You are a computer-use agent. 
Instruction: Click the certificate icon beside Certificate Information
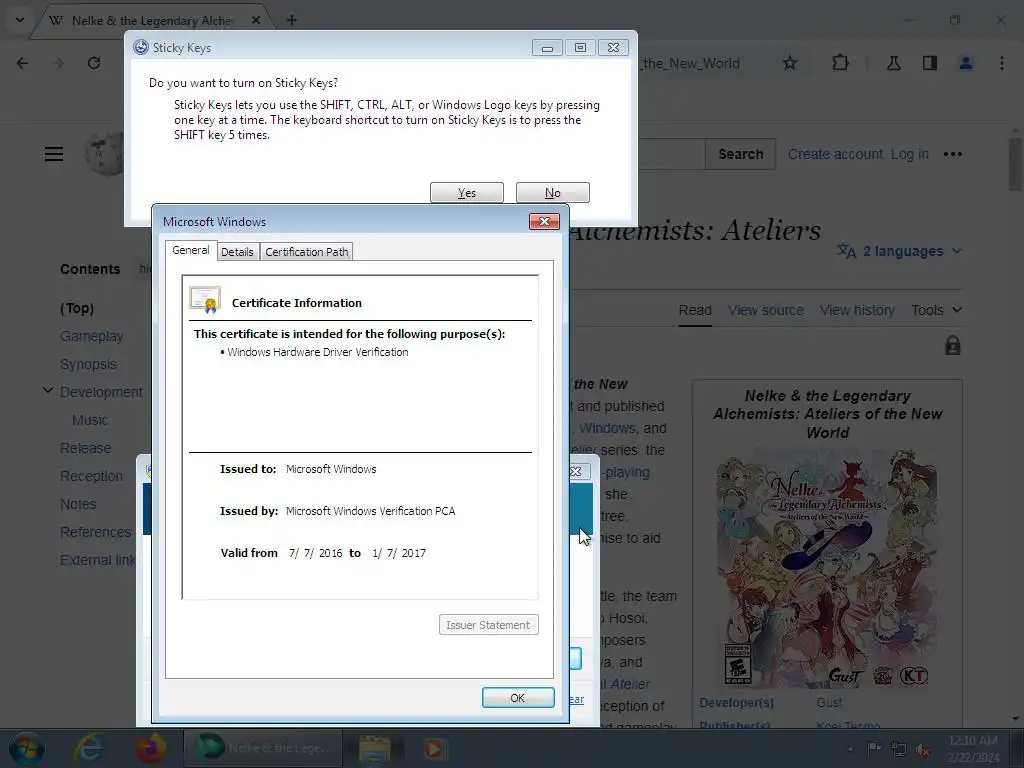(205, 300)
